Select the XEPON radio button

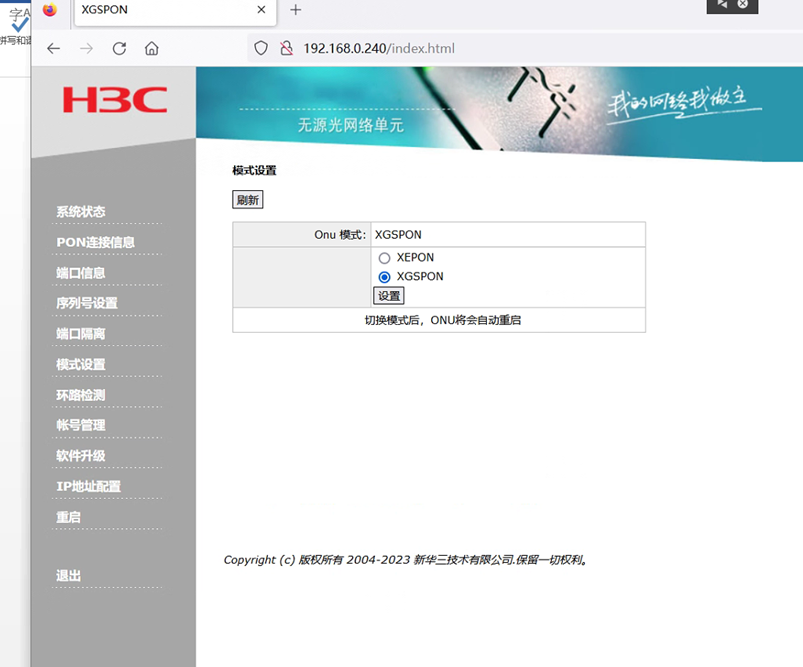384,258
